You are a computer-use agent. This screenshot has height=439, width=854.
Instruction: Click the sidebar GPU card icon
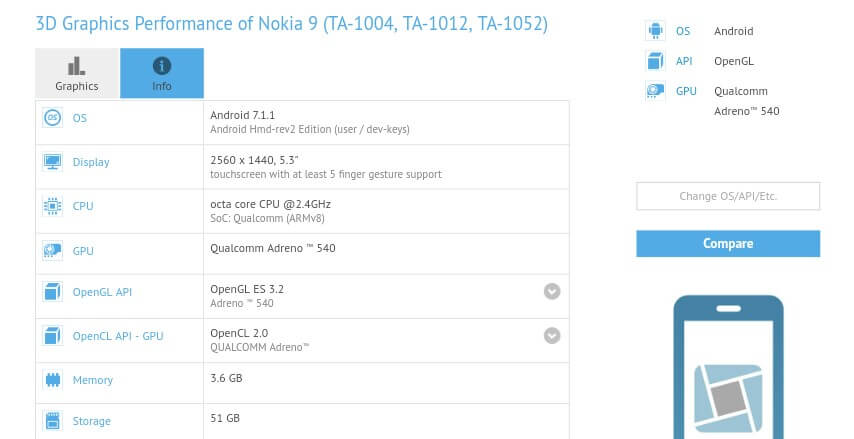(x=655, y=90)
